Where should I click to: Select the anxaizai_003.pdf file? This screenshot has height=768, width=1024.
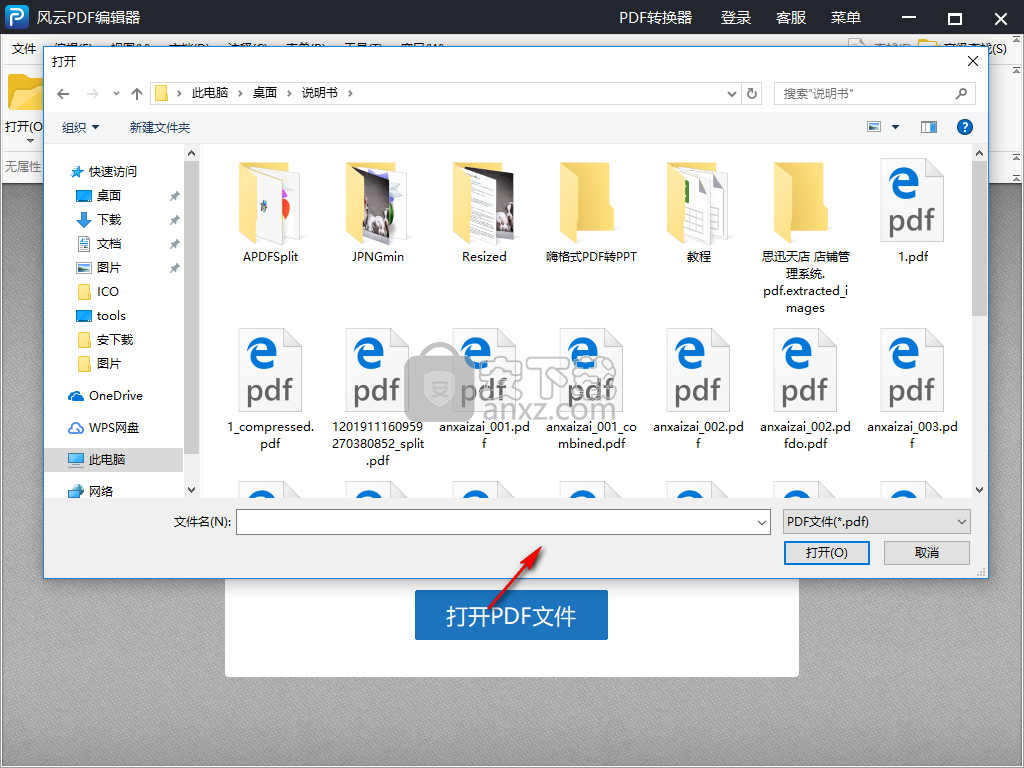click(x=912, y=390)
